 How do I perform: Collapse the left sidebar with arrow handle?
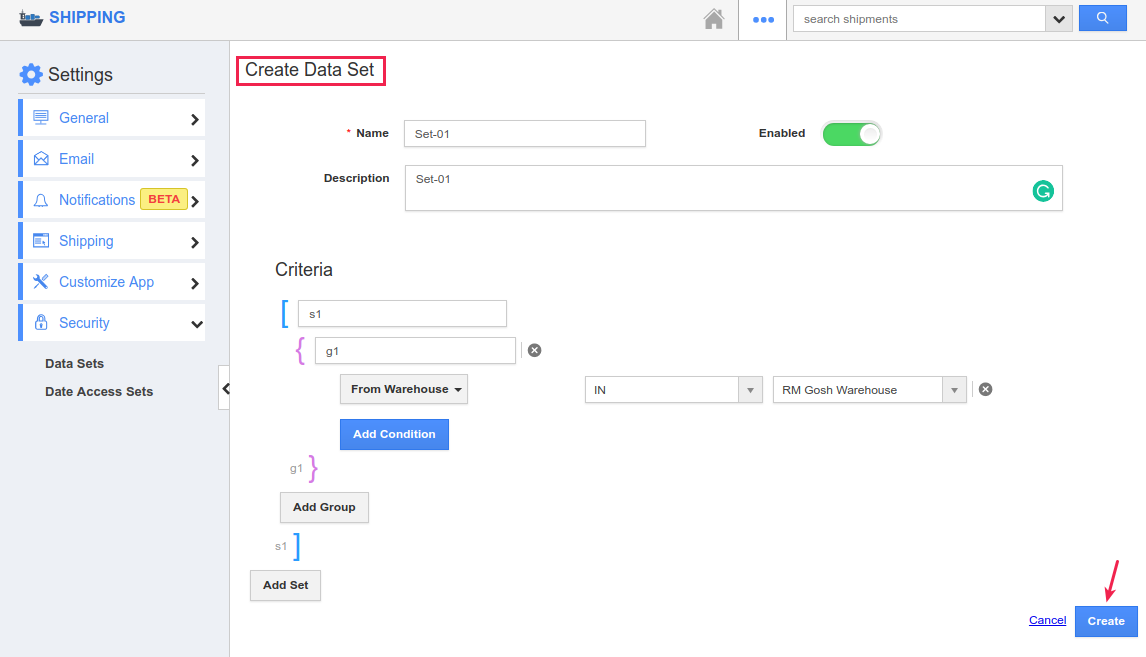pos(225,388)
